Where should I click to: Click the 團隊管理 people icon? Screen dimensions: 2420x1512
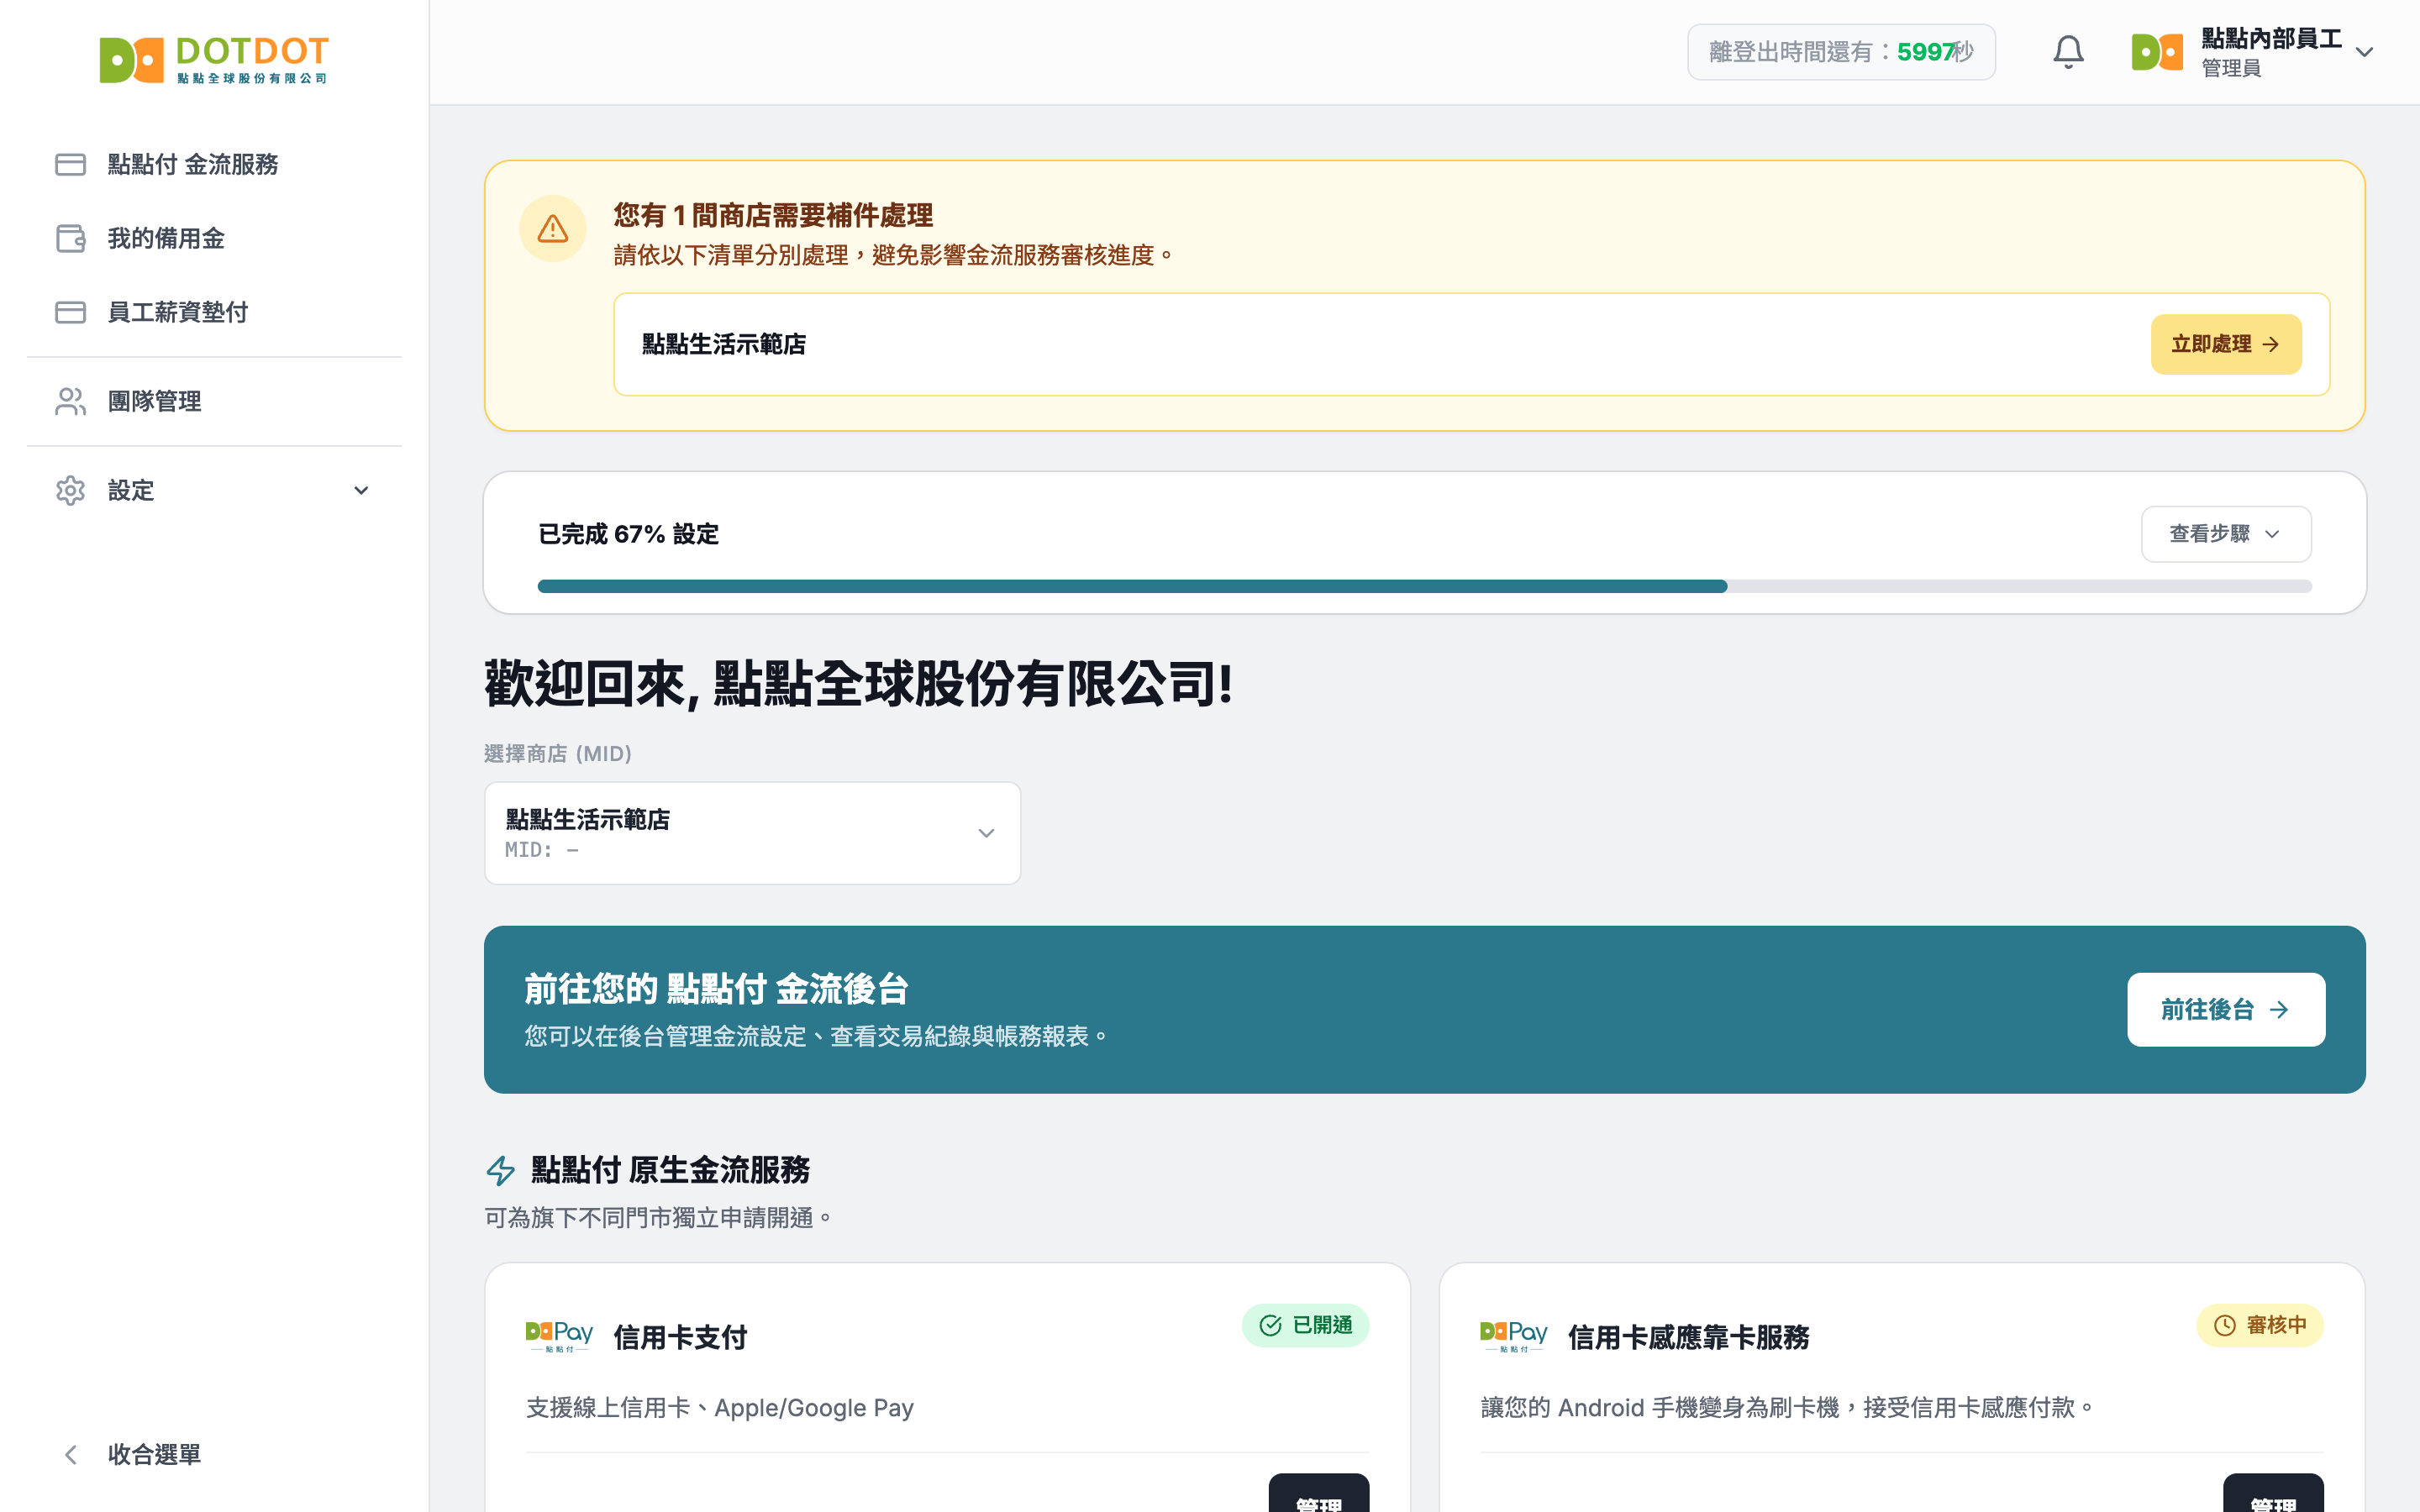tap(70, 401)
